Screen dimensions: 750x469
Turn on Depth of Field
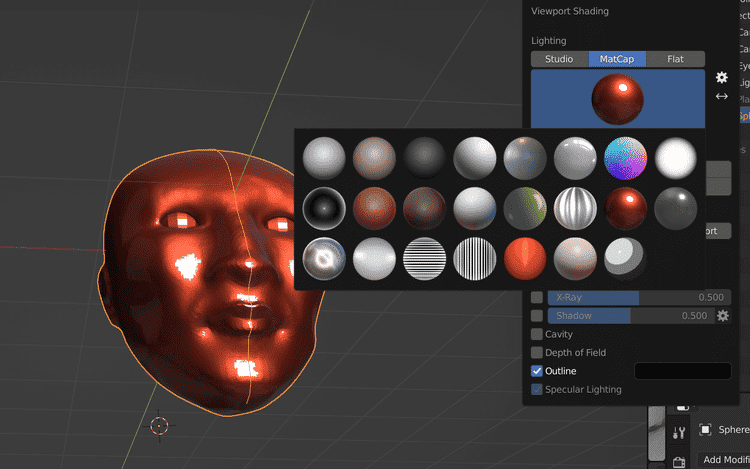(x=537, y=352)
